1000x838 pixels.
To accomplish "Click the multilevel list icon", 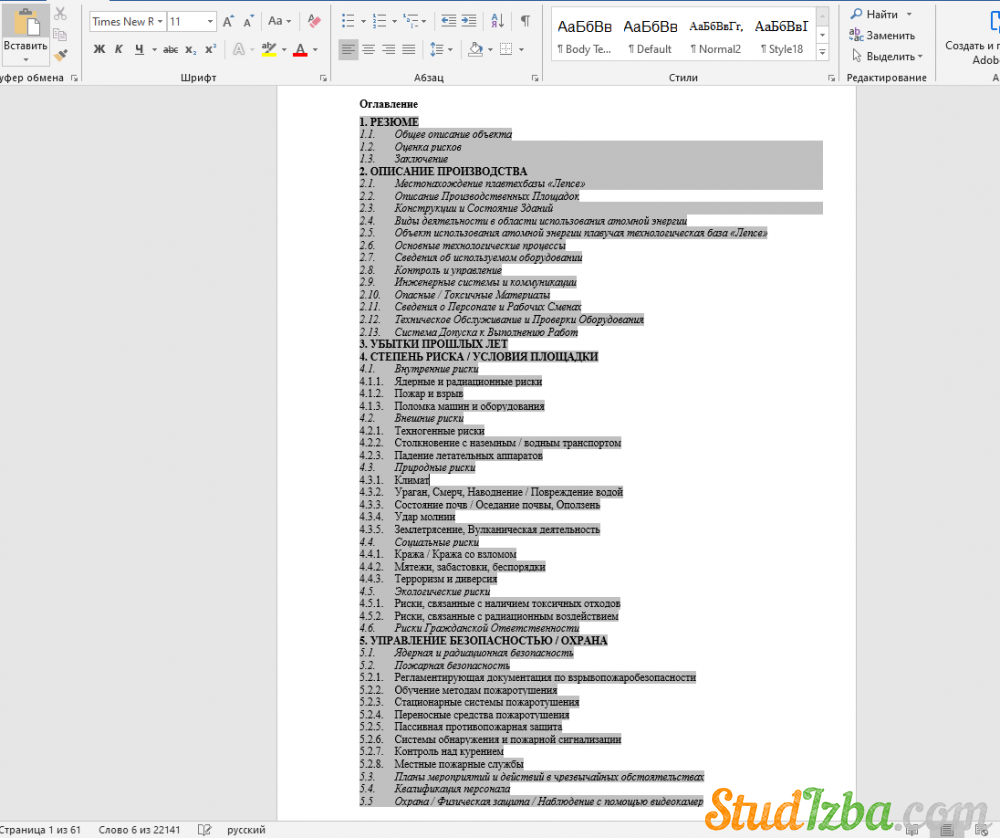I will (x=411, y=21).
